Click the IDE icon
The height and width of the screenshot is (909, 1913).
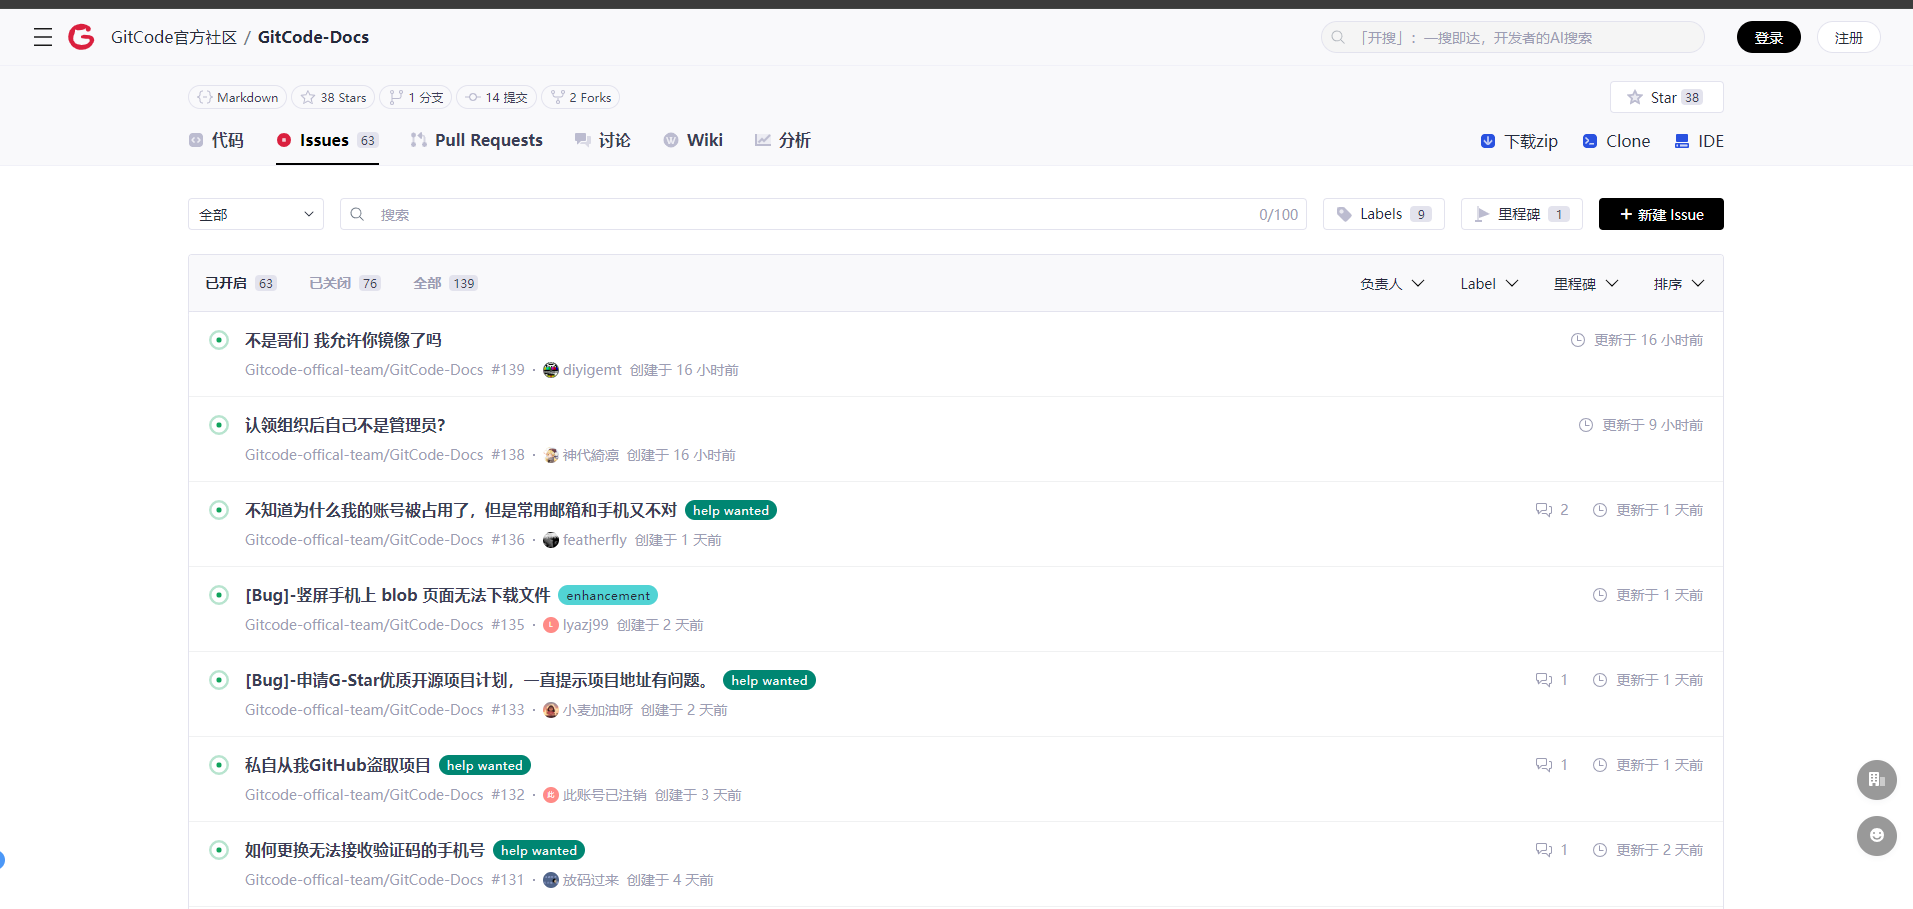click(1682, 141)
